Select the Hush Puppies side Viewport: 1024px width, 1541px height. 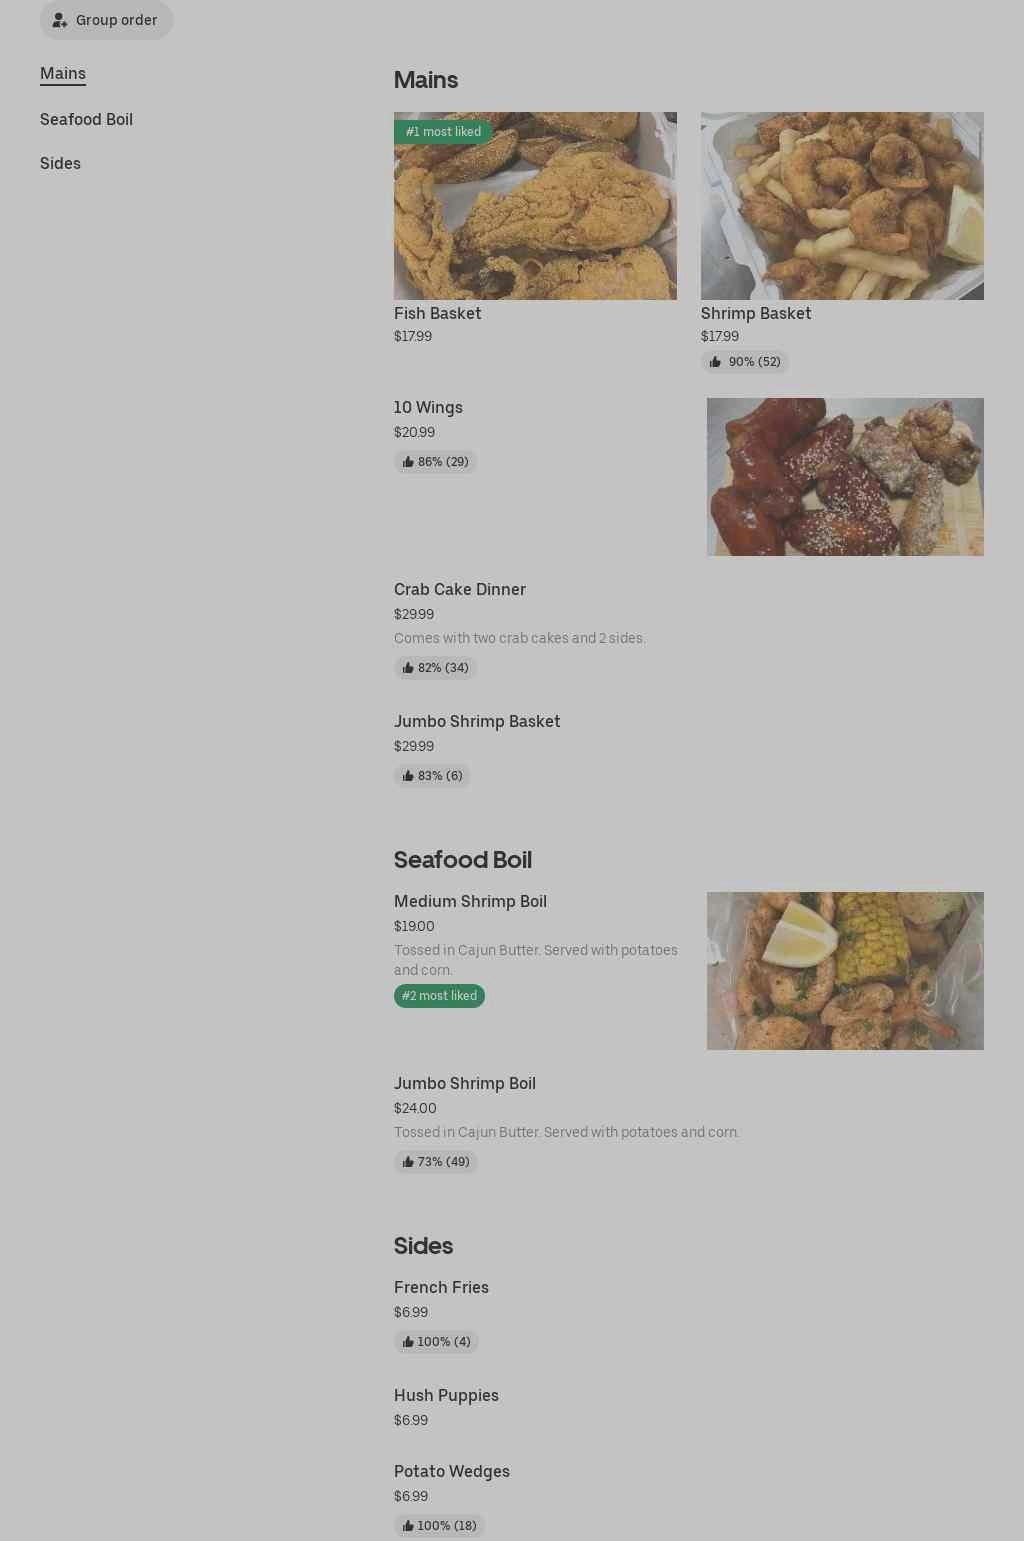tap(446, 1395)
